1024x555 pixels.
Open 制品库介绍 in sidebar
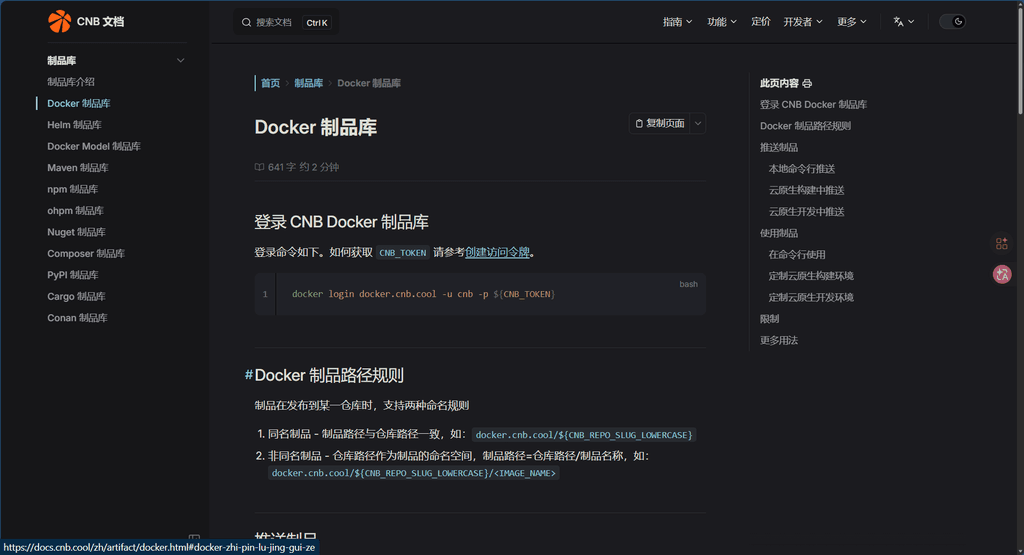point(71,82)
